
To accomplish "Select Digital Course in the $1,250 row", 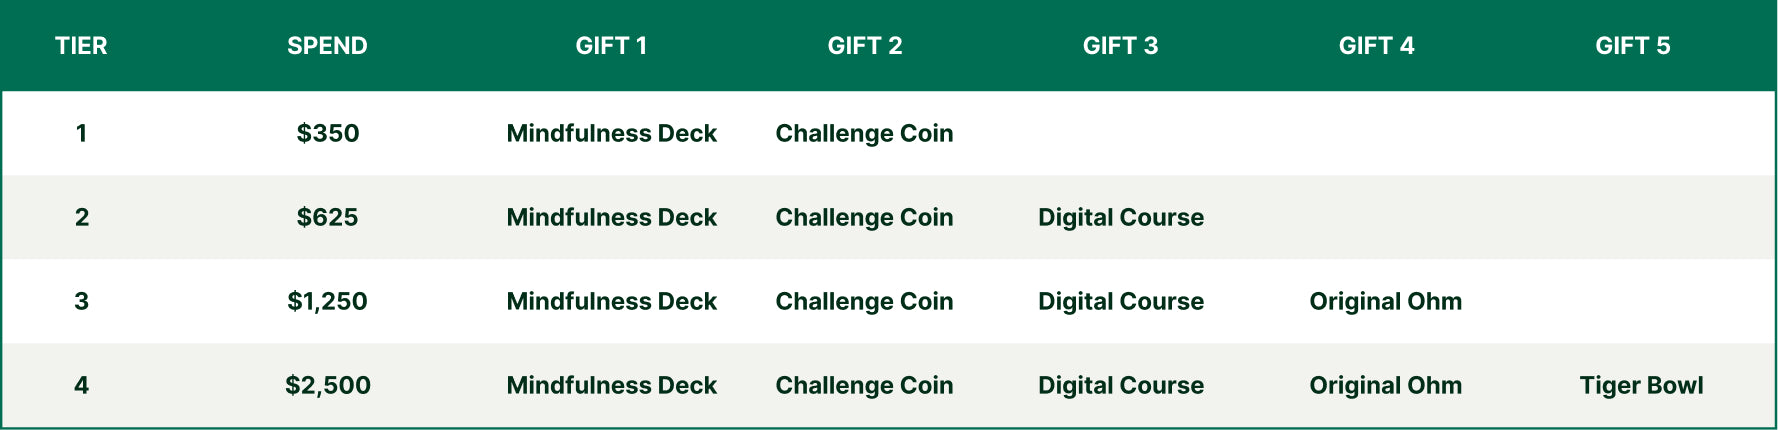I will point(1120,301).
